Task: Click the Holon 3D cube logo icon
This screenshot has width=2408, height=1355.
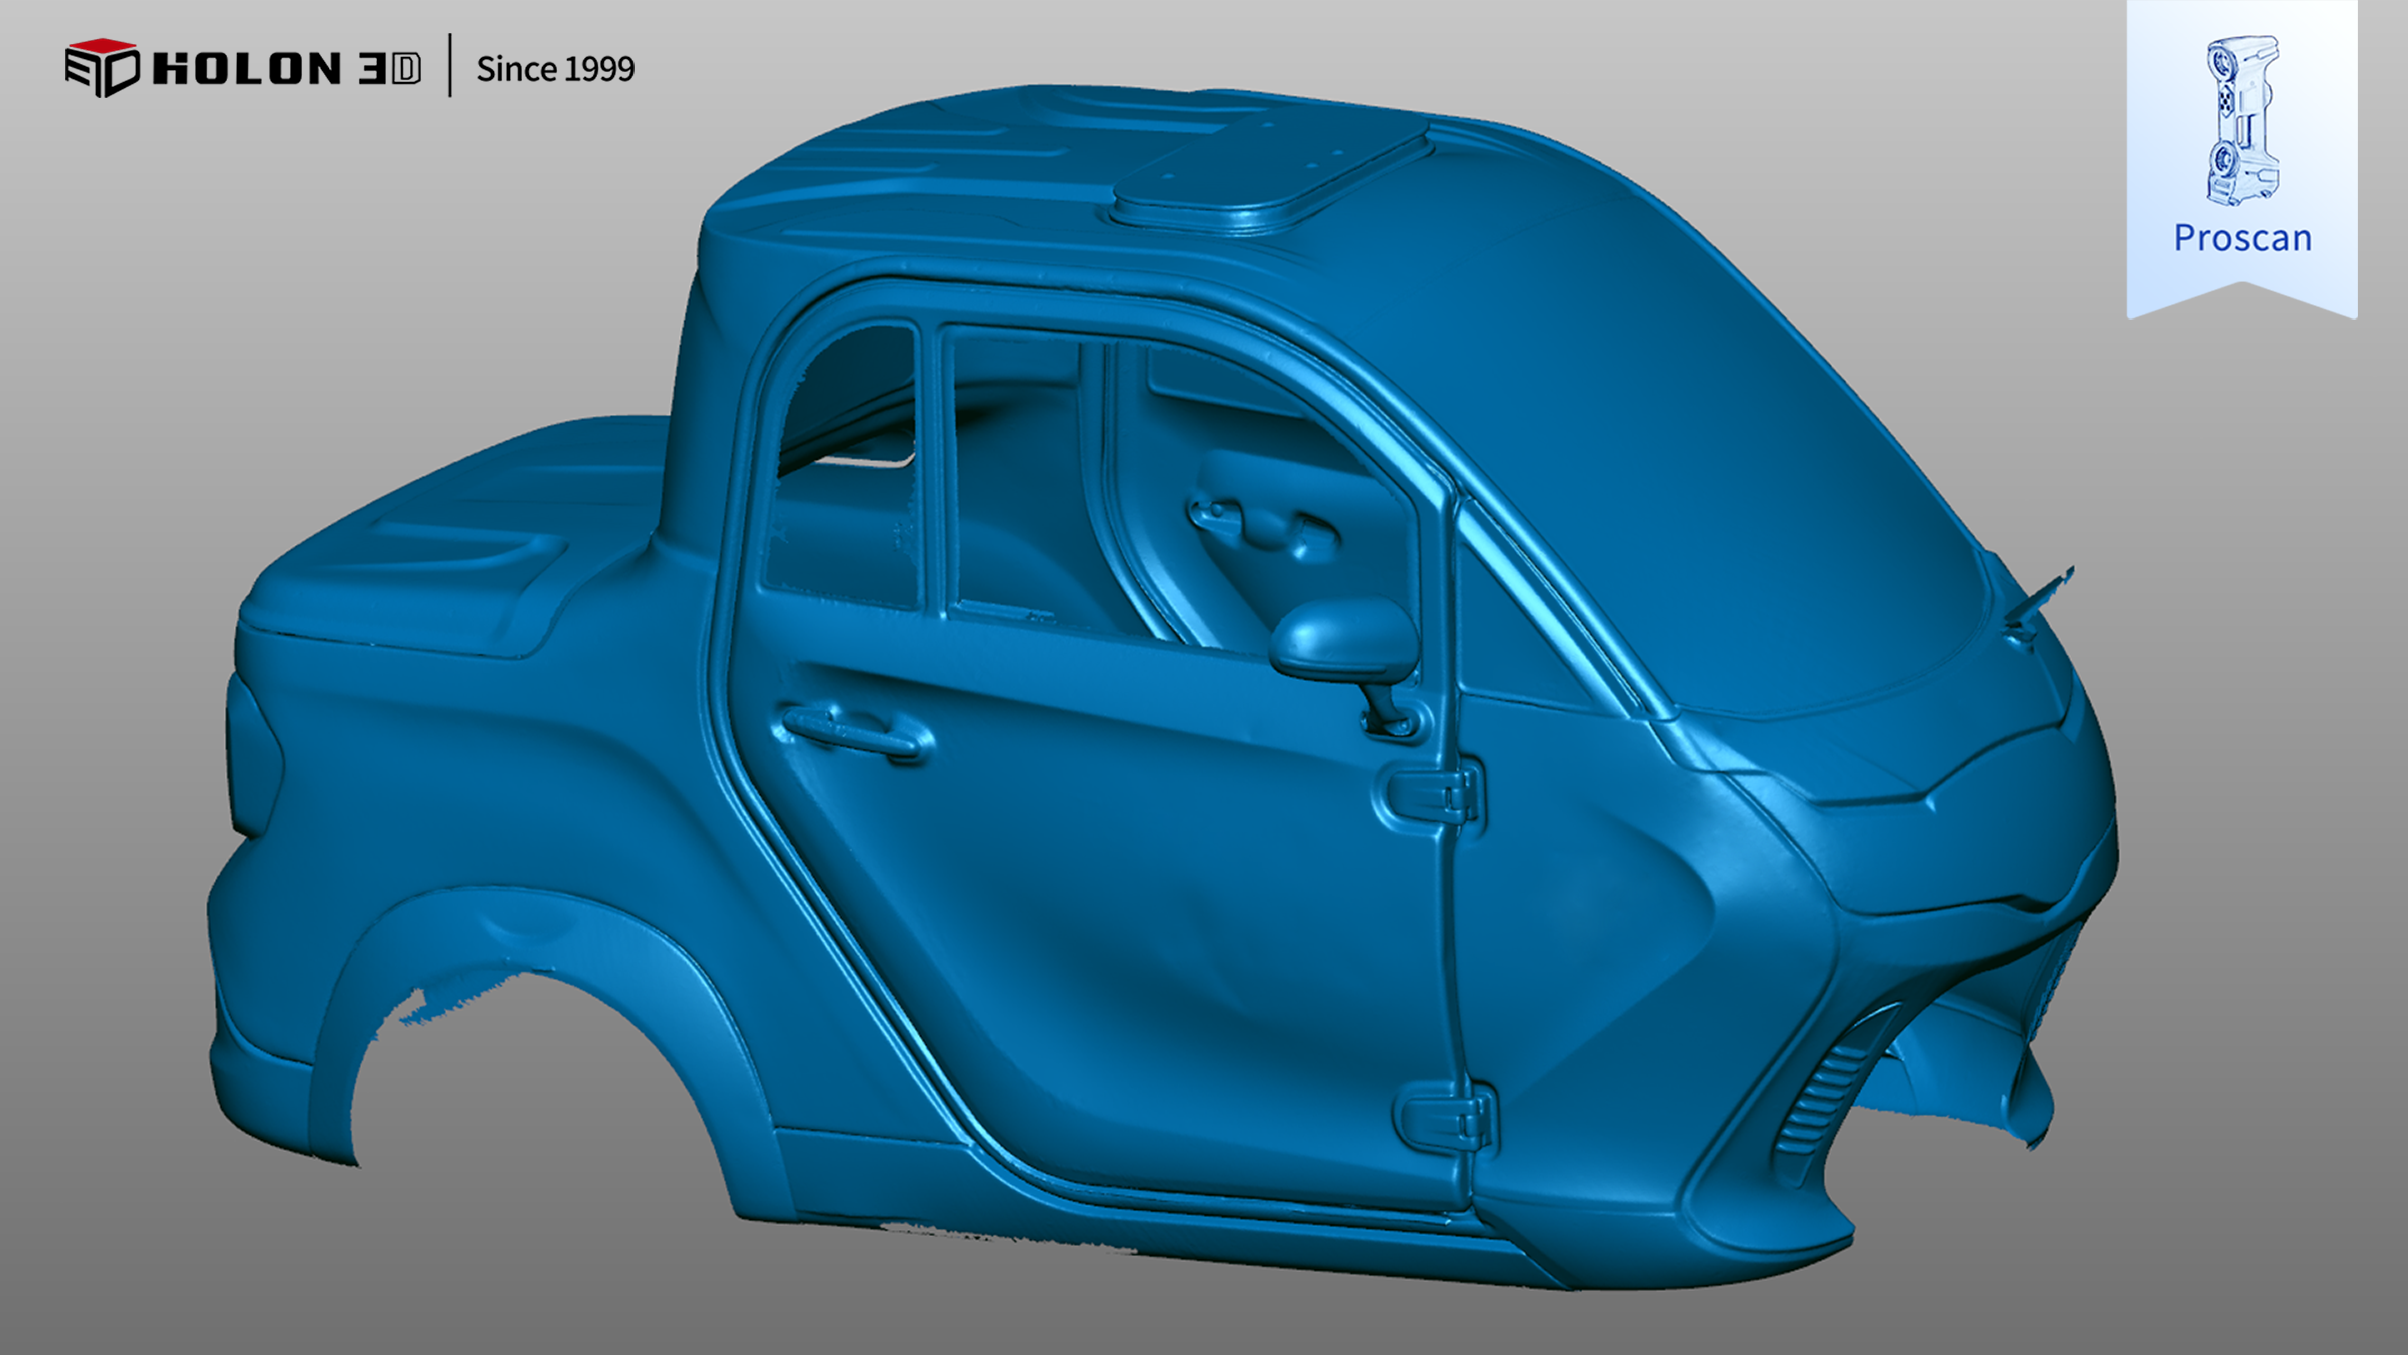Action: (x=101, y=67)
